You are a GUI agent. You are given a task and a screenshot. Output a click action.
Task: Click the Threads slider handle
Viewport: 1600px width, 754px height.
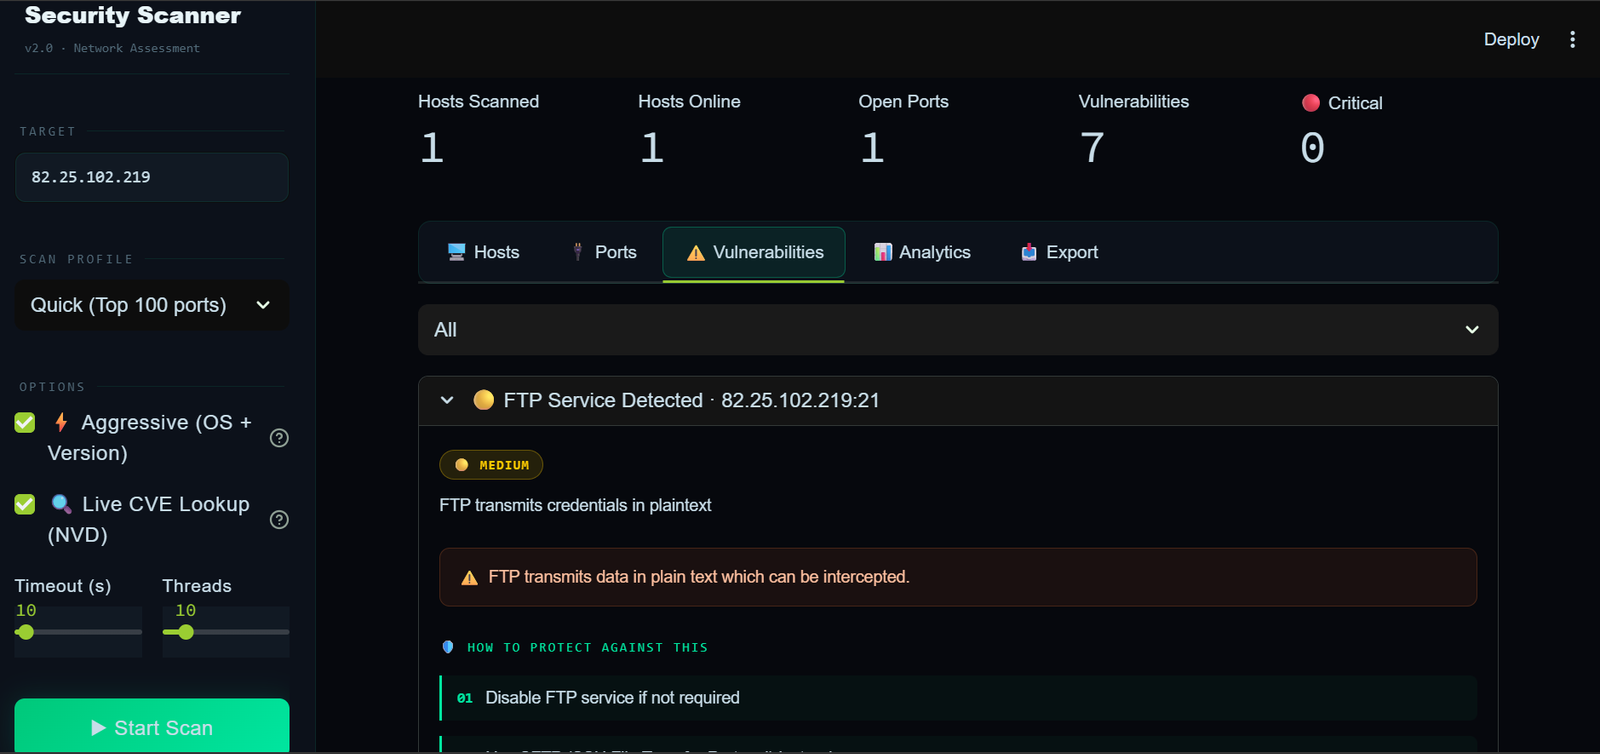[186, 632]
